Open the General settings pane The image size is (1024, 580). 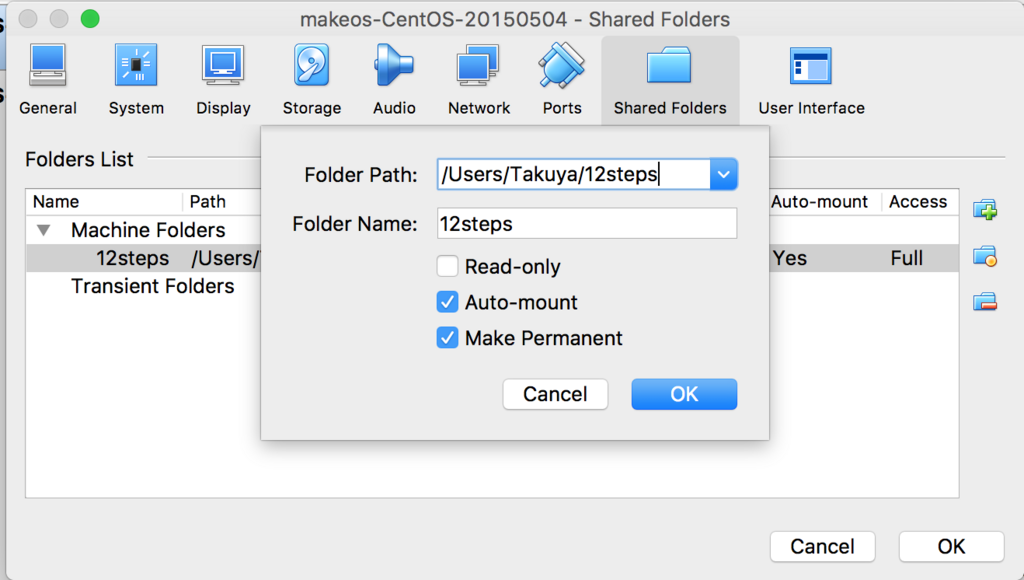(48, 80)
